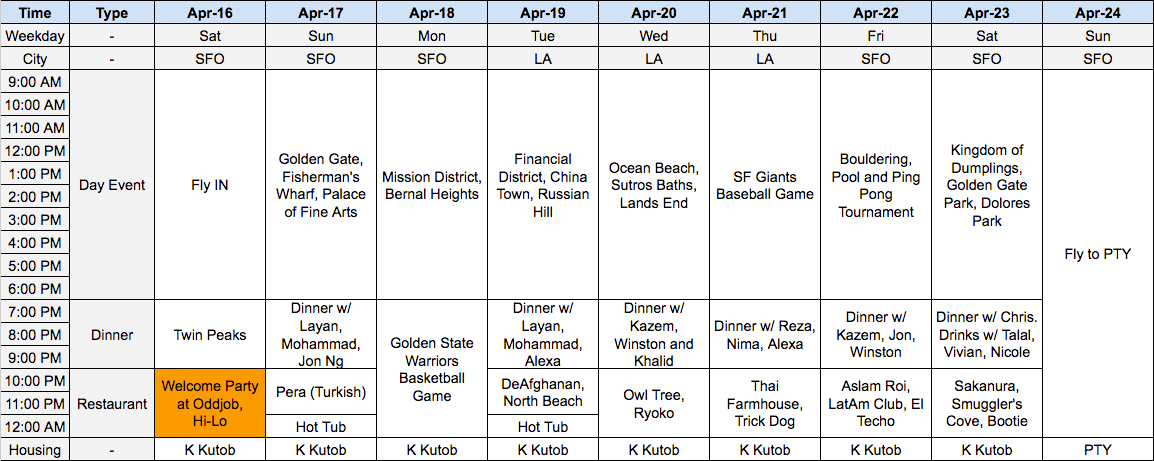Select the Bouldering, Pool and Ping Pong cell
Screen dimensions: 1154x461
pyautogui.click(x=876, y=185)
